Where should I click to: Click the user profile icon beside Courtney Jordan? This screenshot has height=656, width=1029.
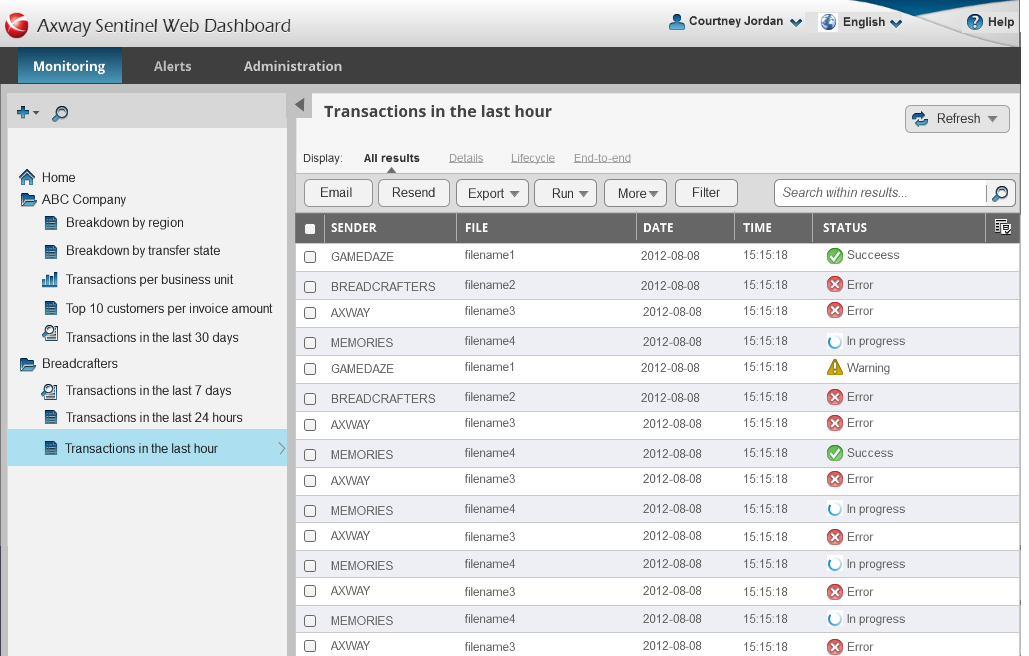tap(677, 22)
